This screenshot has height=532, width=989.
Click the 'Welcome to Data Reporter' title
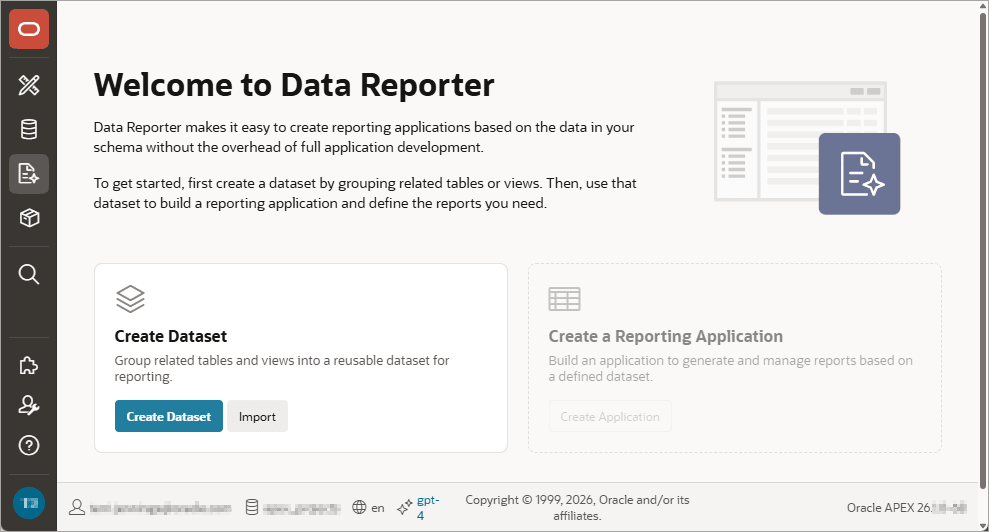(294, 85)
